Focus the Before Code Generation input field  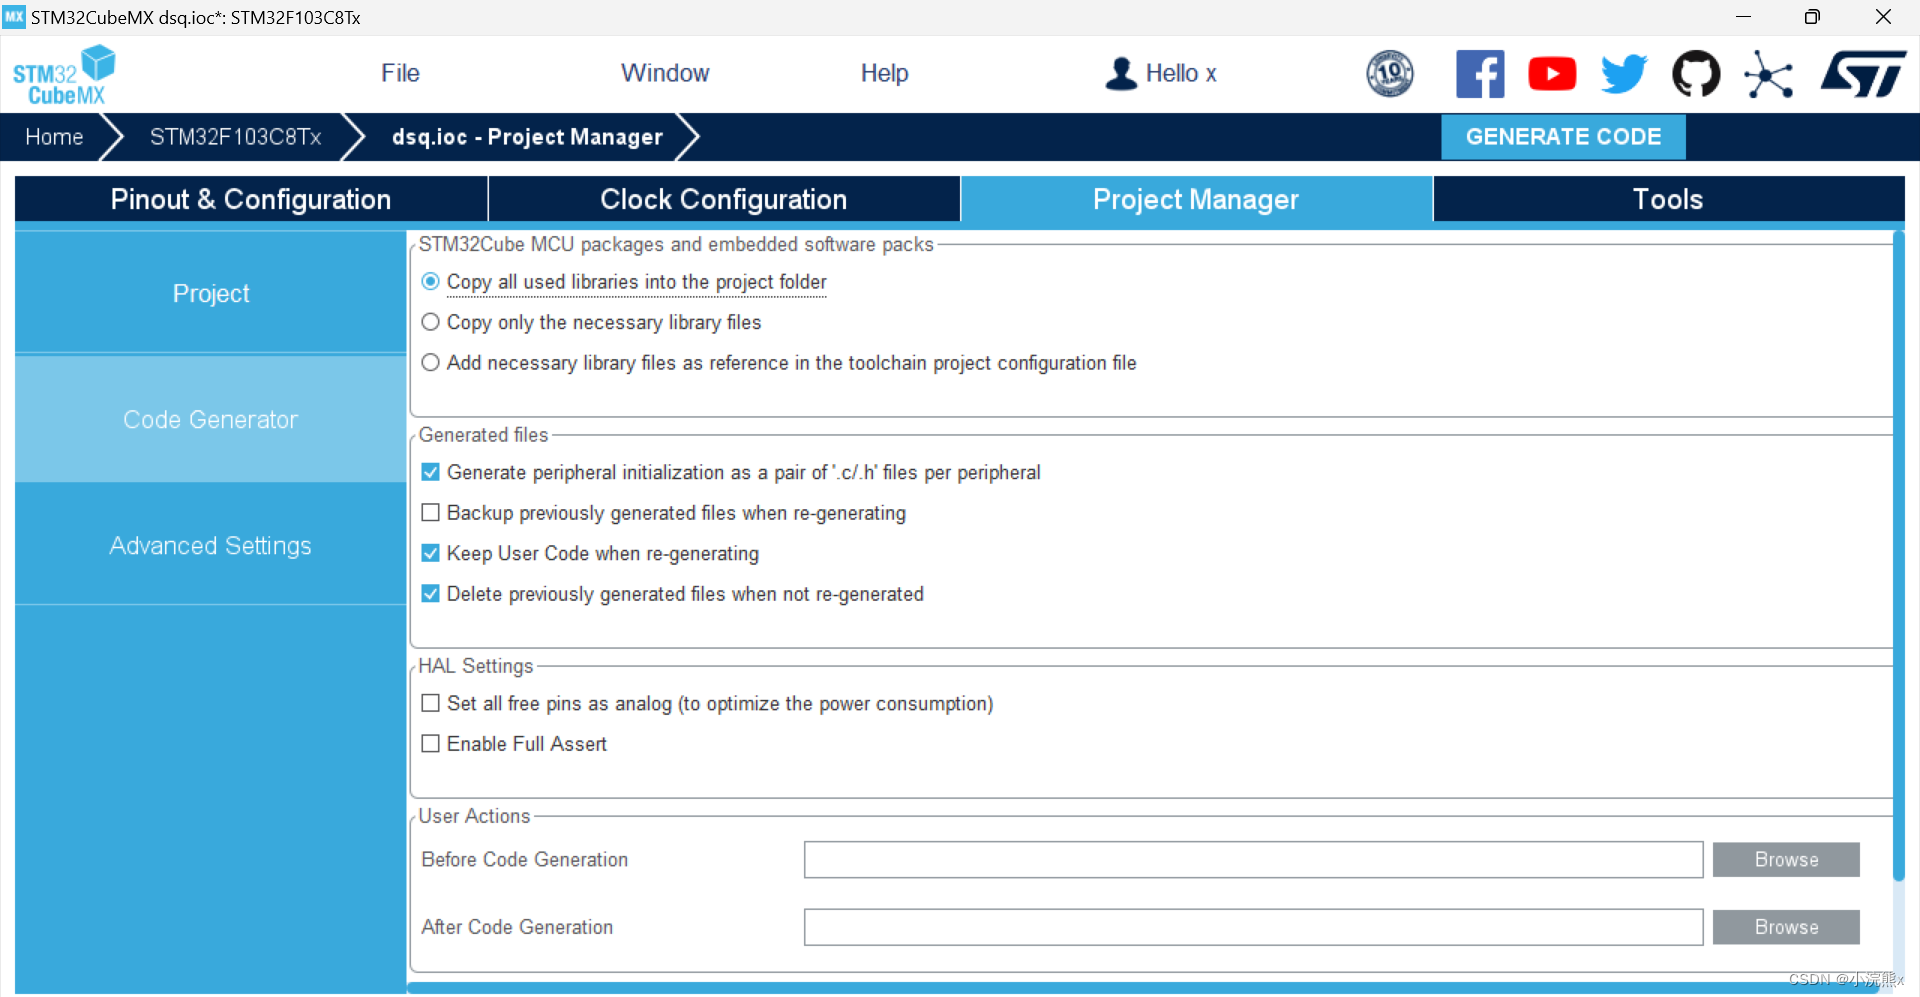tap(1253, 860)
